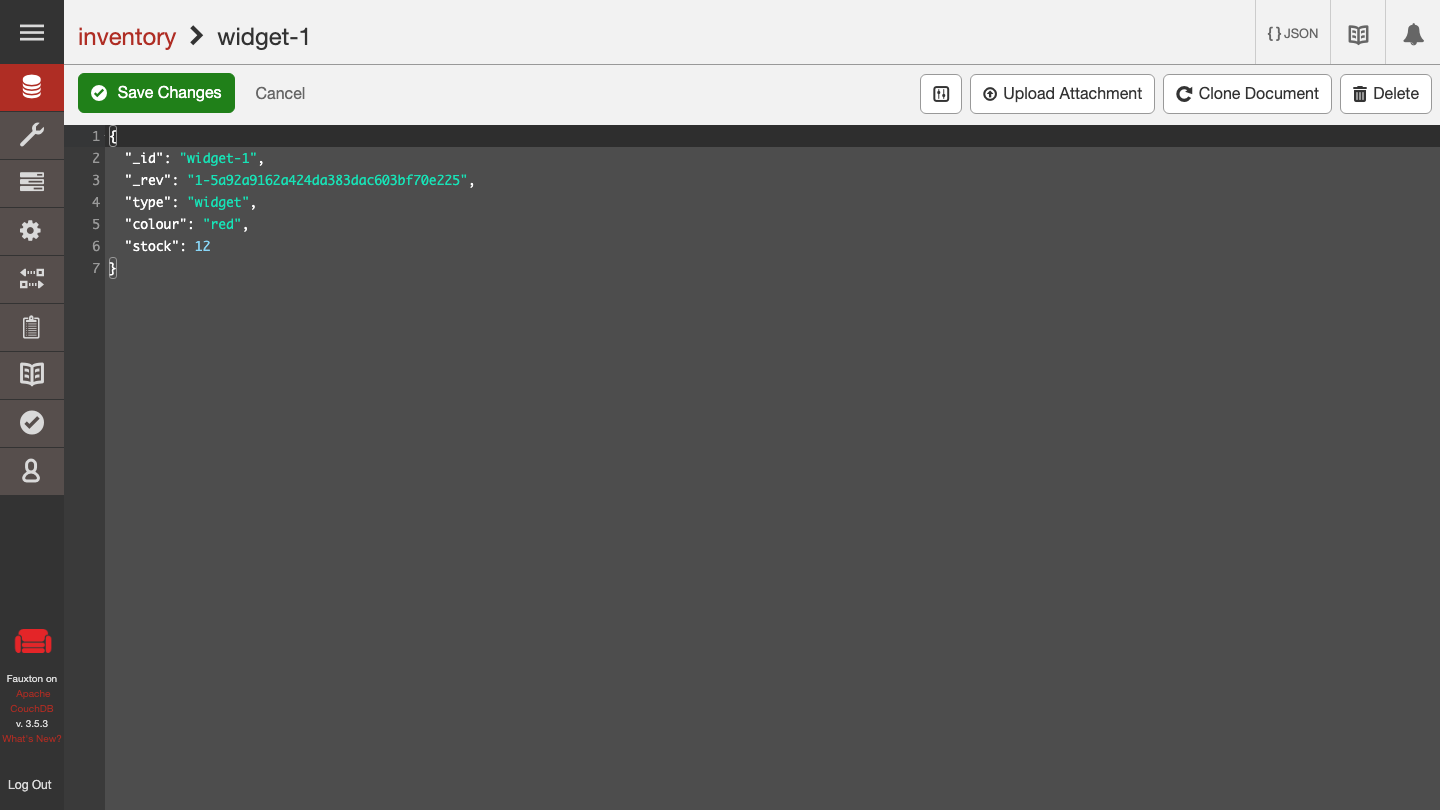The width and height of the screenshot is (1440, 810).
Task: Open the What's New? link
Action: click(x=32, y=739)
